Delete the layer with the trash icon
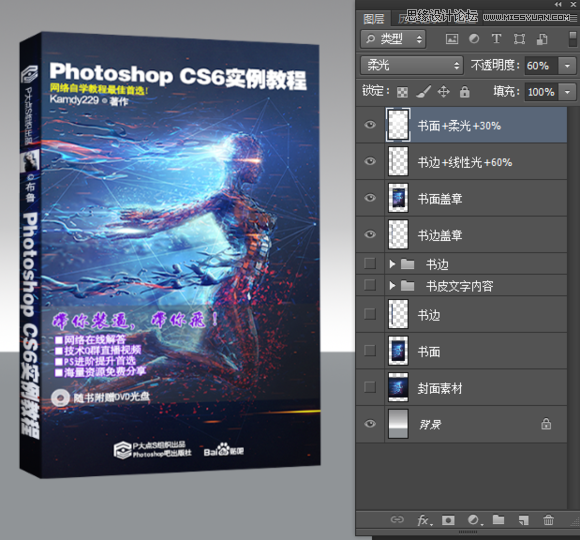Viewport: 580px width, 540px height. point(548,520)
